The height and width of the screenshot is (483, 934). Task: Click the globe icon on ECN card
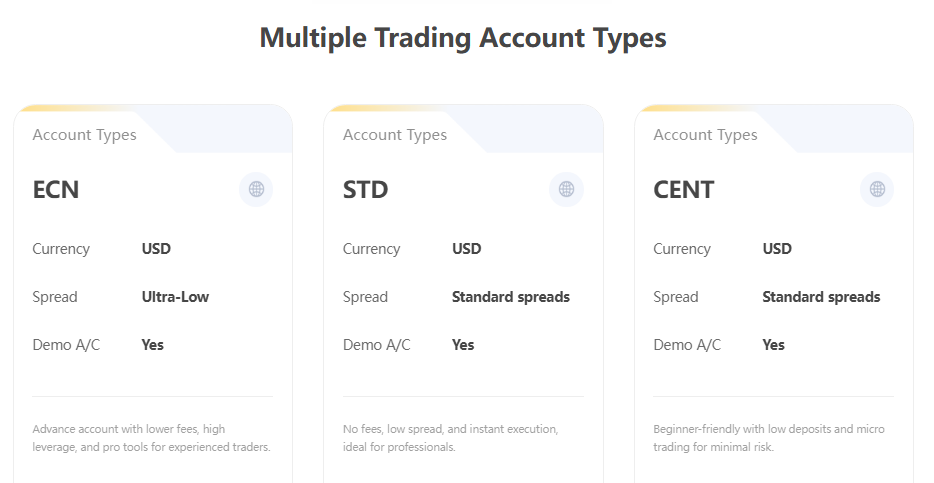(256, 189)
